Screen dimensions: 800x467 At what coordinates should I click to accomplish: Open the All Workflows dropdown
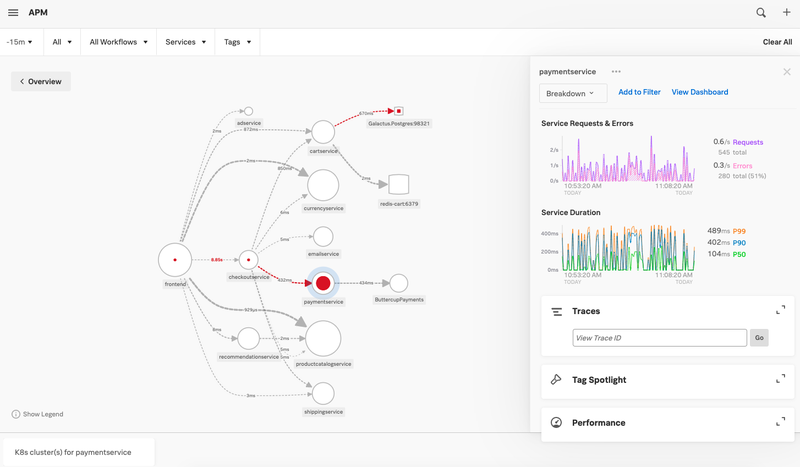[x=118, y=42]
